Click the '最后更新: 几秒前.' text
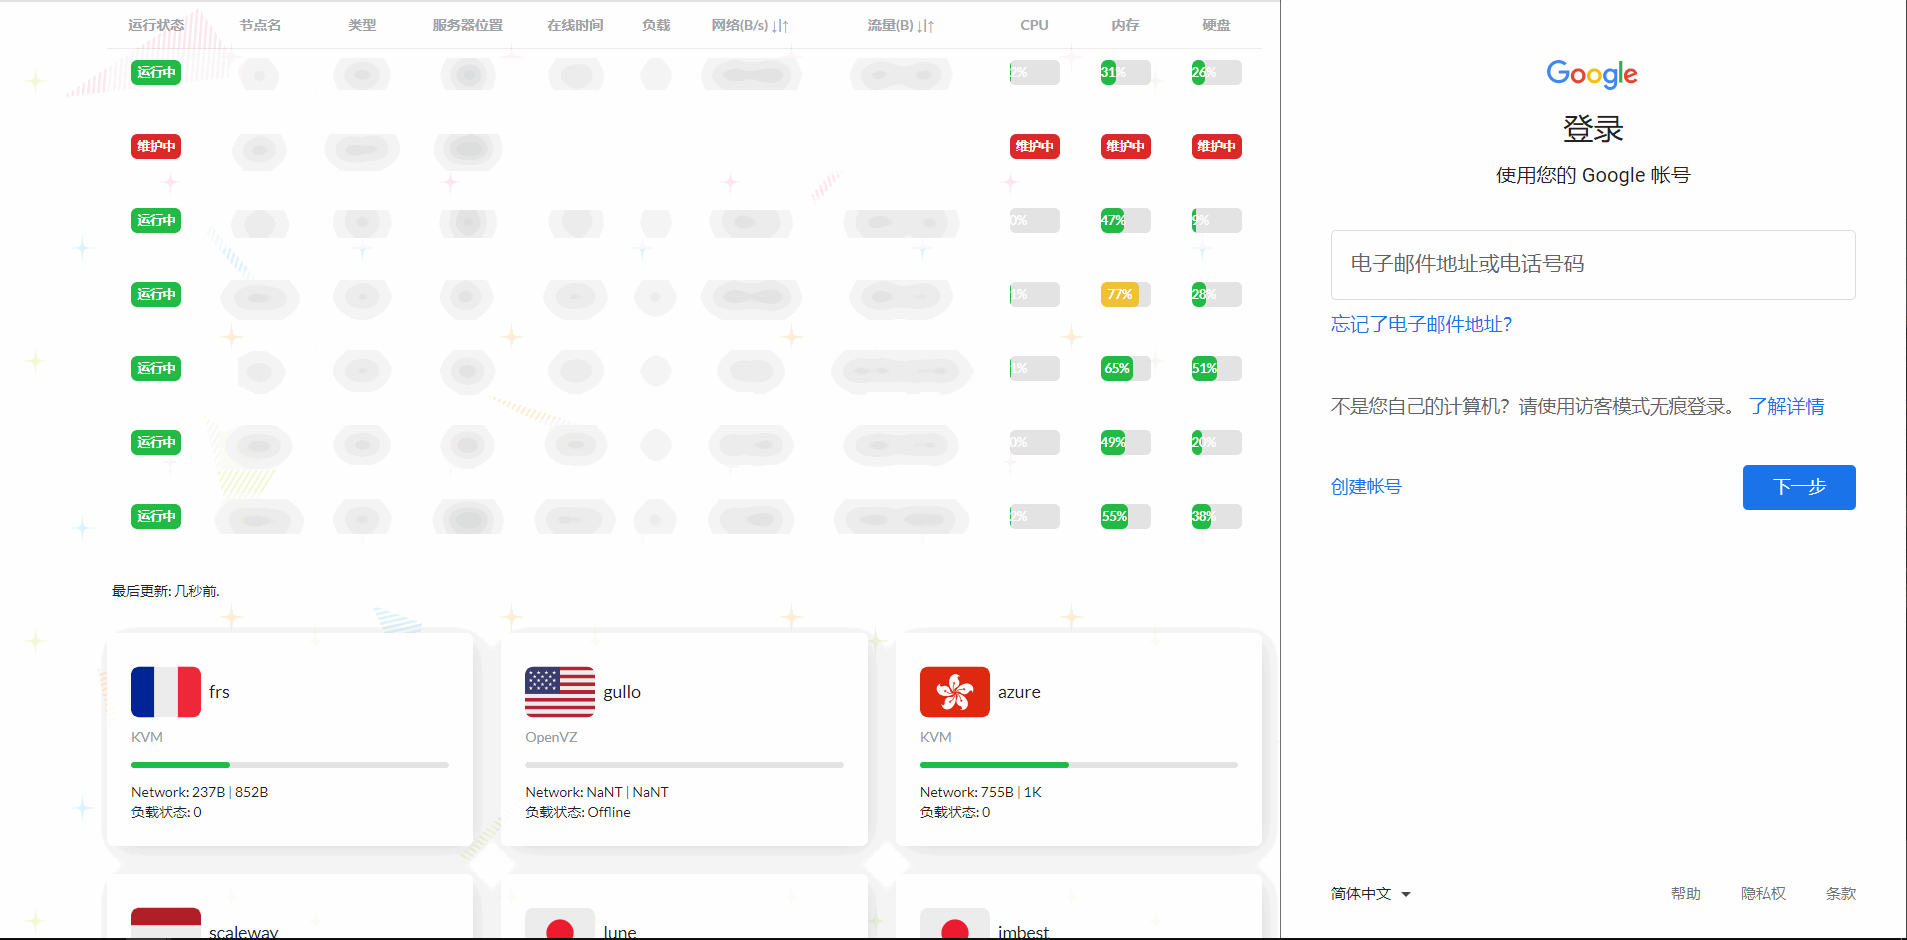 pyautogui.click(x=166, y=591)
